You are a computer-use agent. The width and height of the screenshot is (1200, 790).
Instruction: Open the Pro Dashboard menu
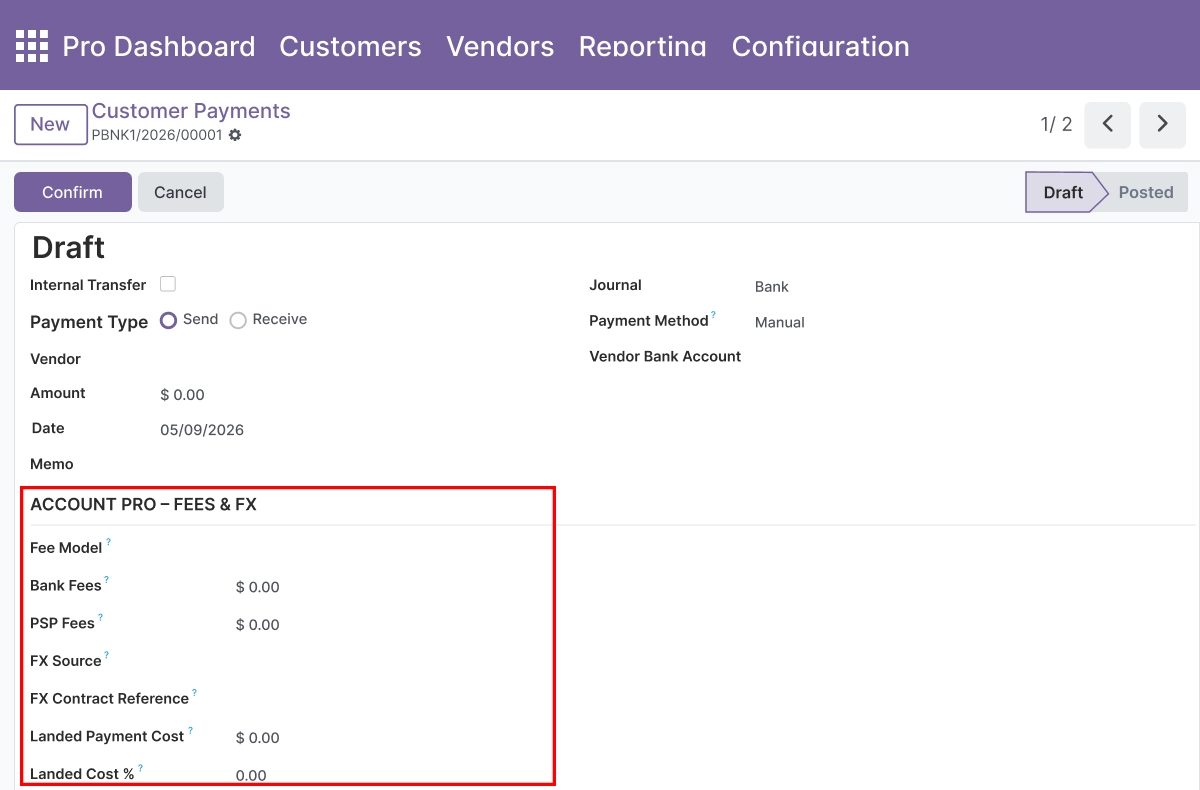tap(159, 46)
